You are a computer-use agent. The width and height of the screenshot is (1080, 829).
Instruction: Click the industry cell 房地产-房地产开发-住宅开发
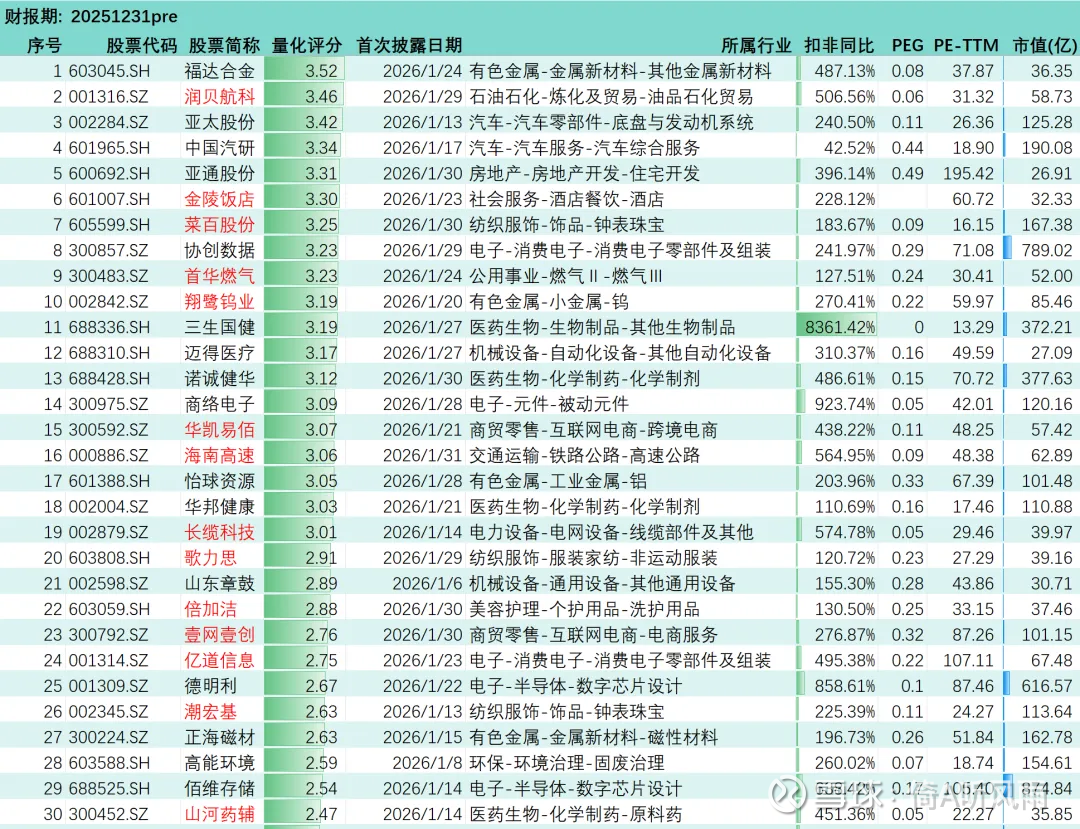click(584, 174)
